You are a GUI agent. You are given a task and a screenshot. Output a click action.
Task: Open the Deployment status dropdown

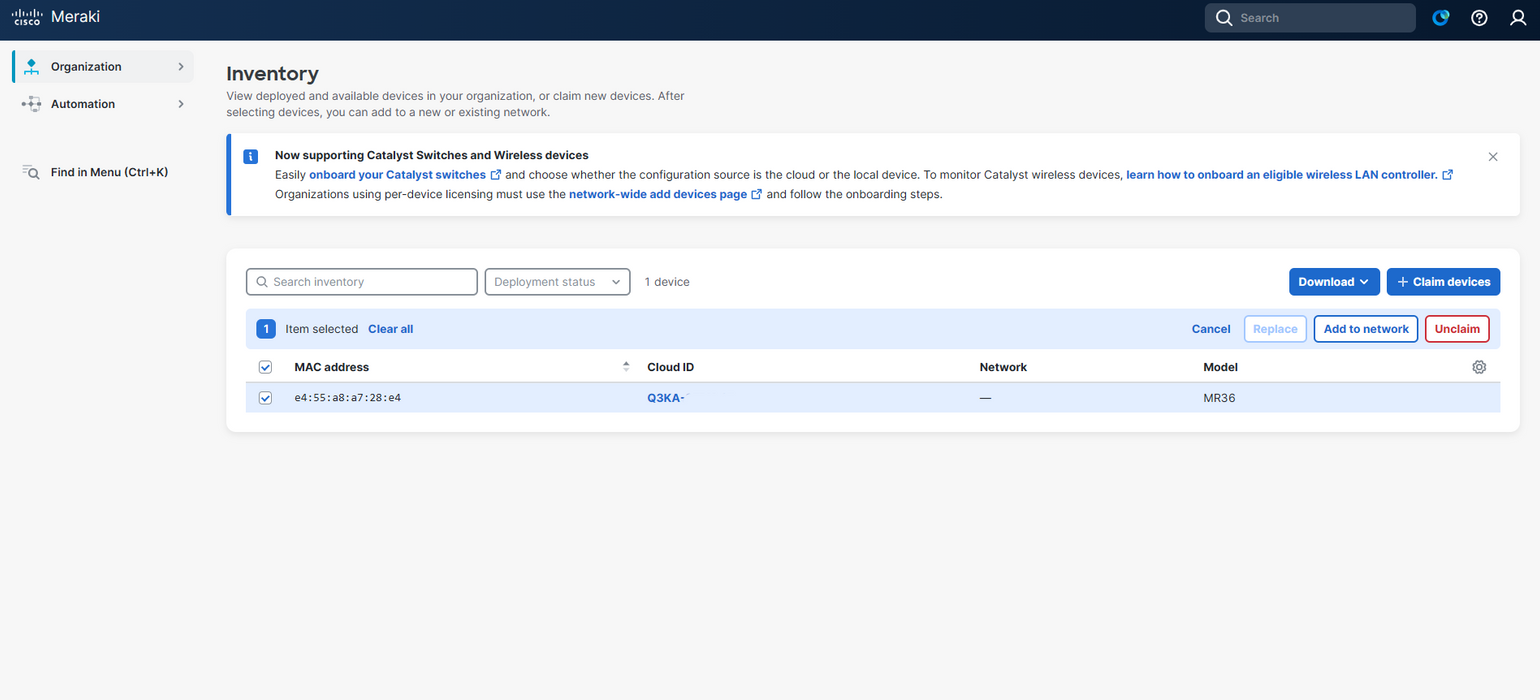click(x=558, y=282)
